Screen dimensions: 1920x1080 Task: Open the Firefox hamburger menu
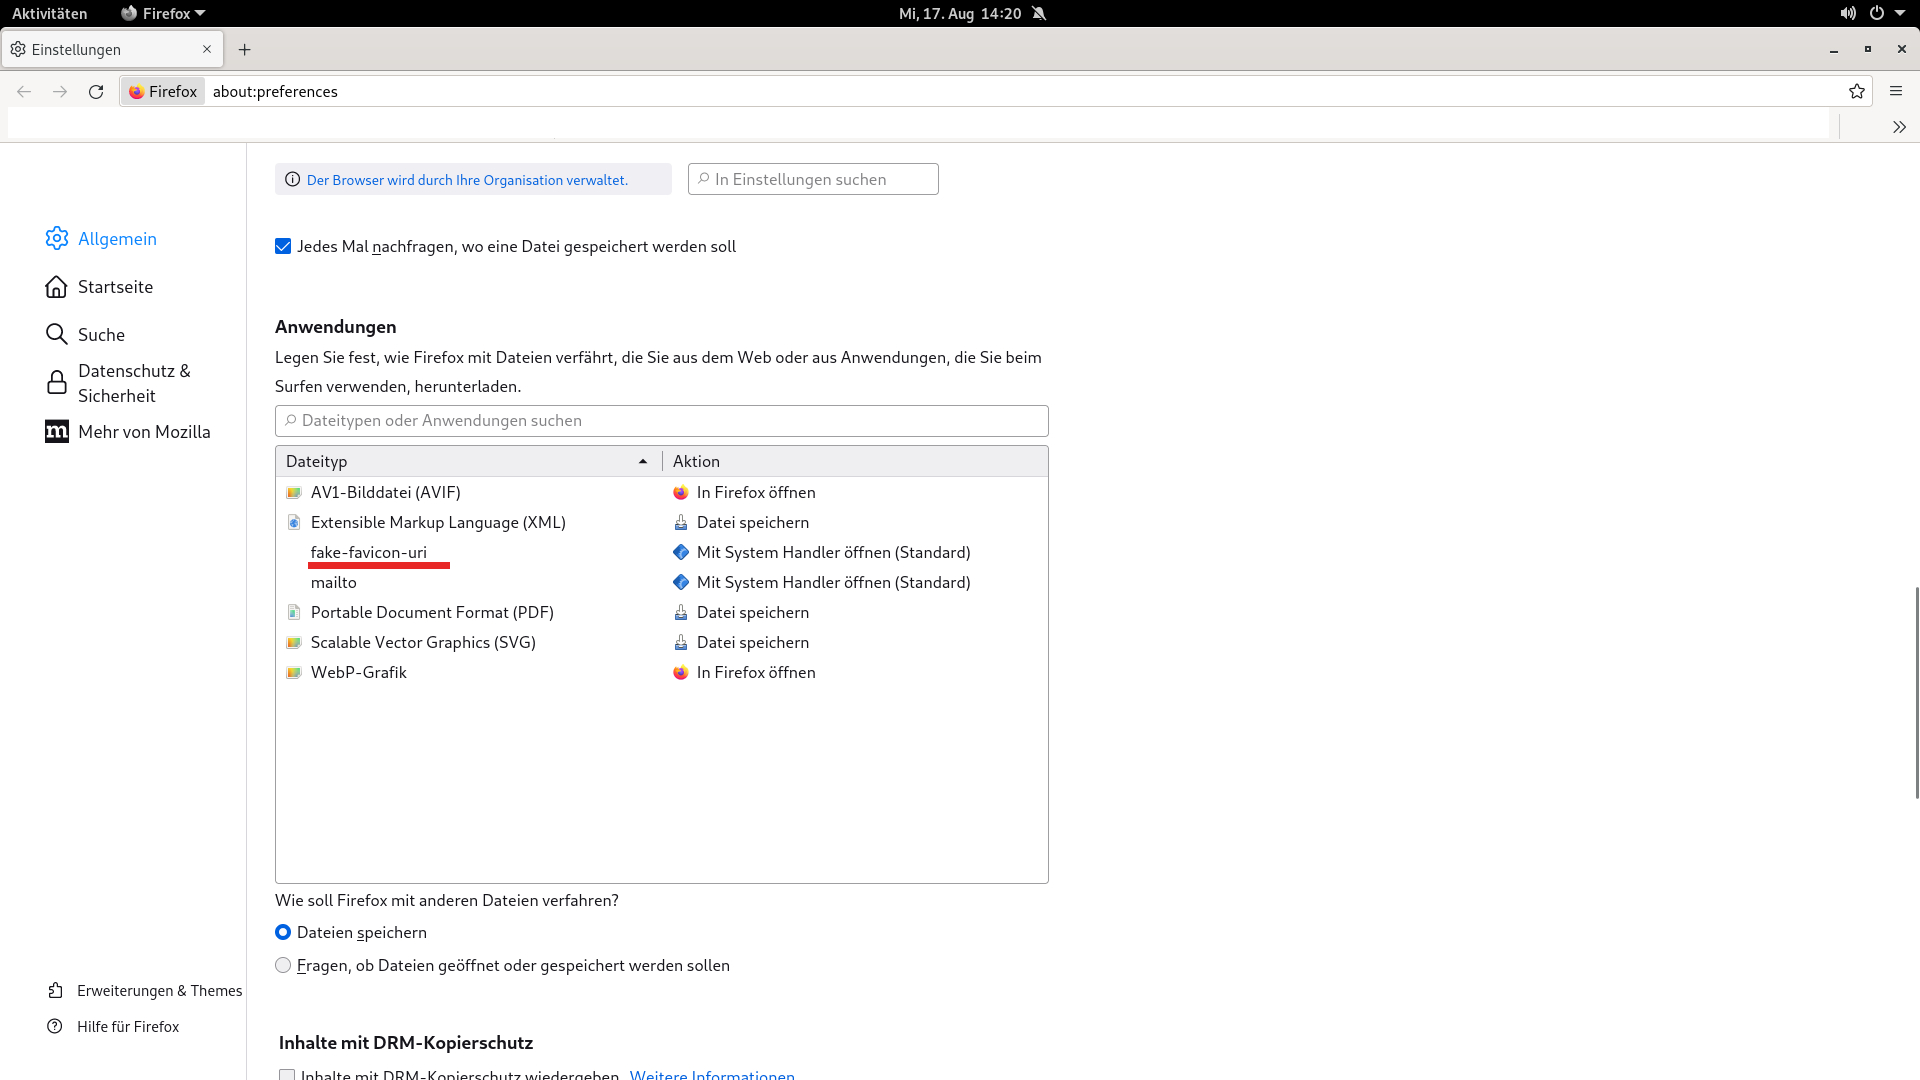tap(1896, 92)
